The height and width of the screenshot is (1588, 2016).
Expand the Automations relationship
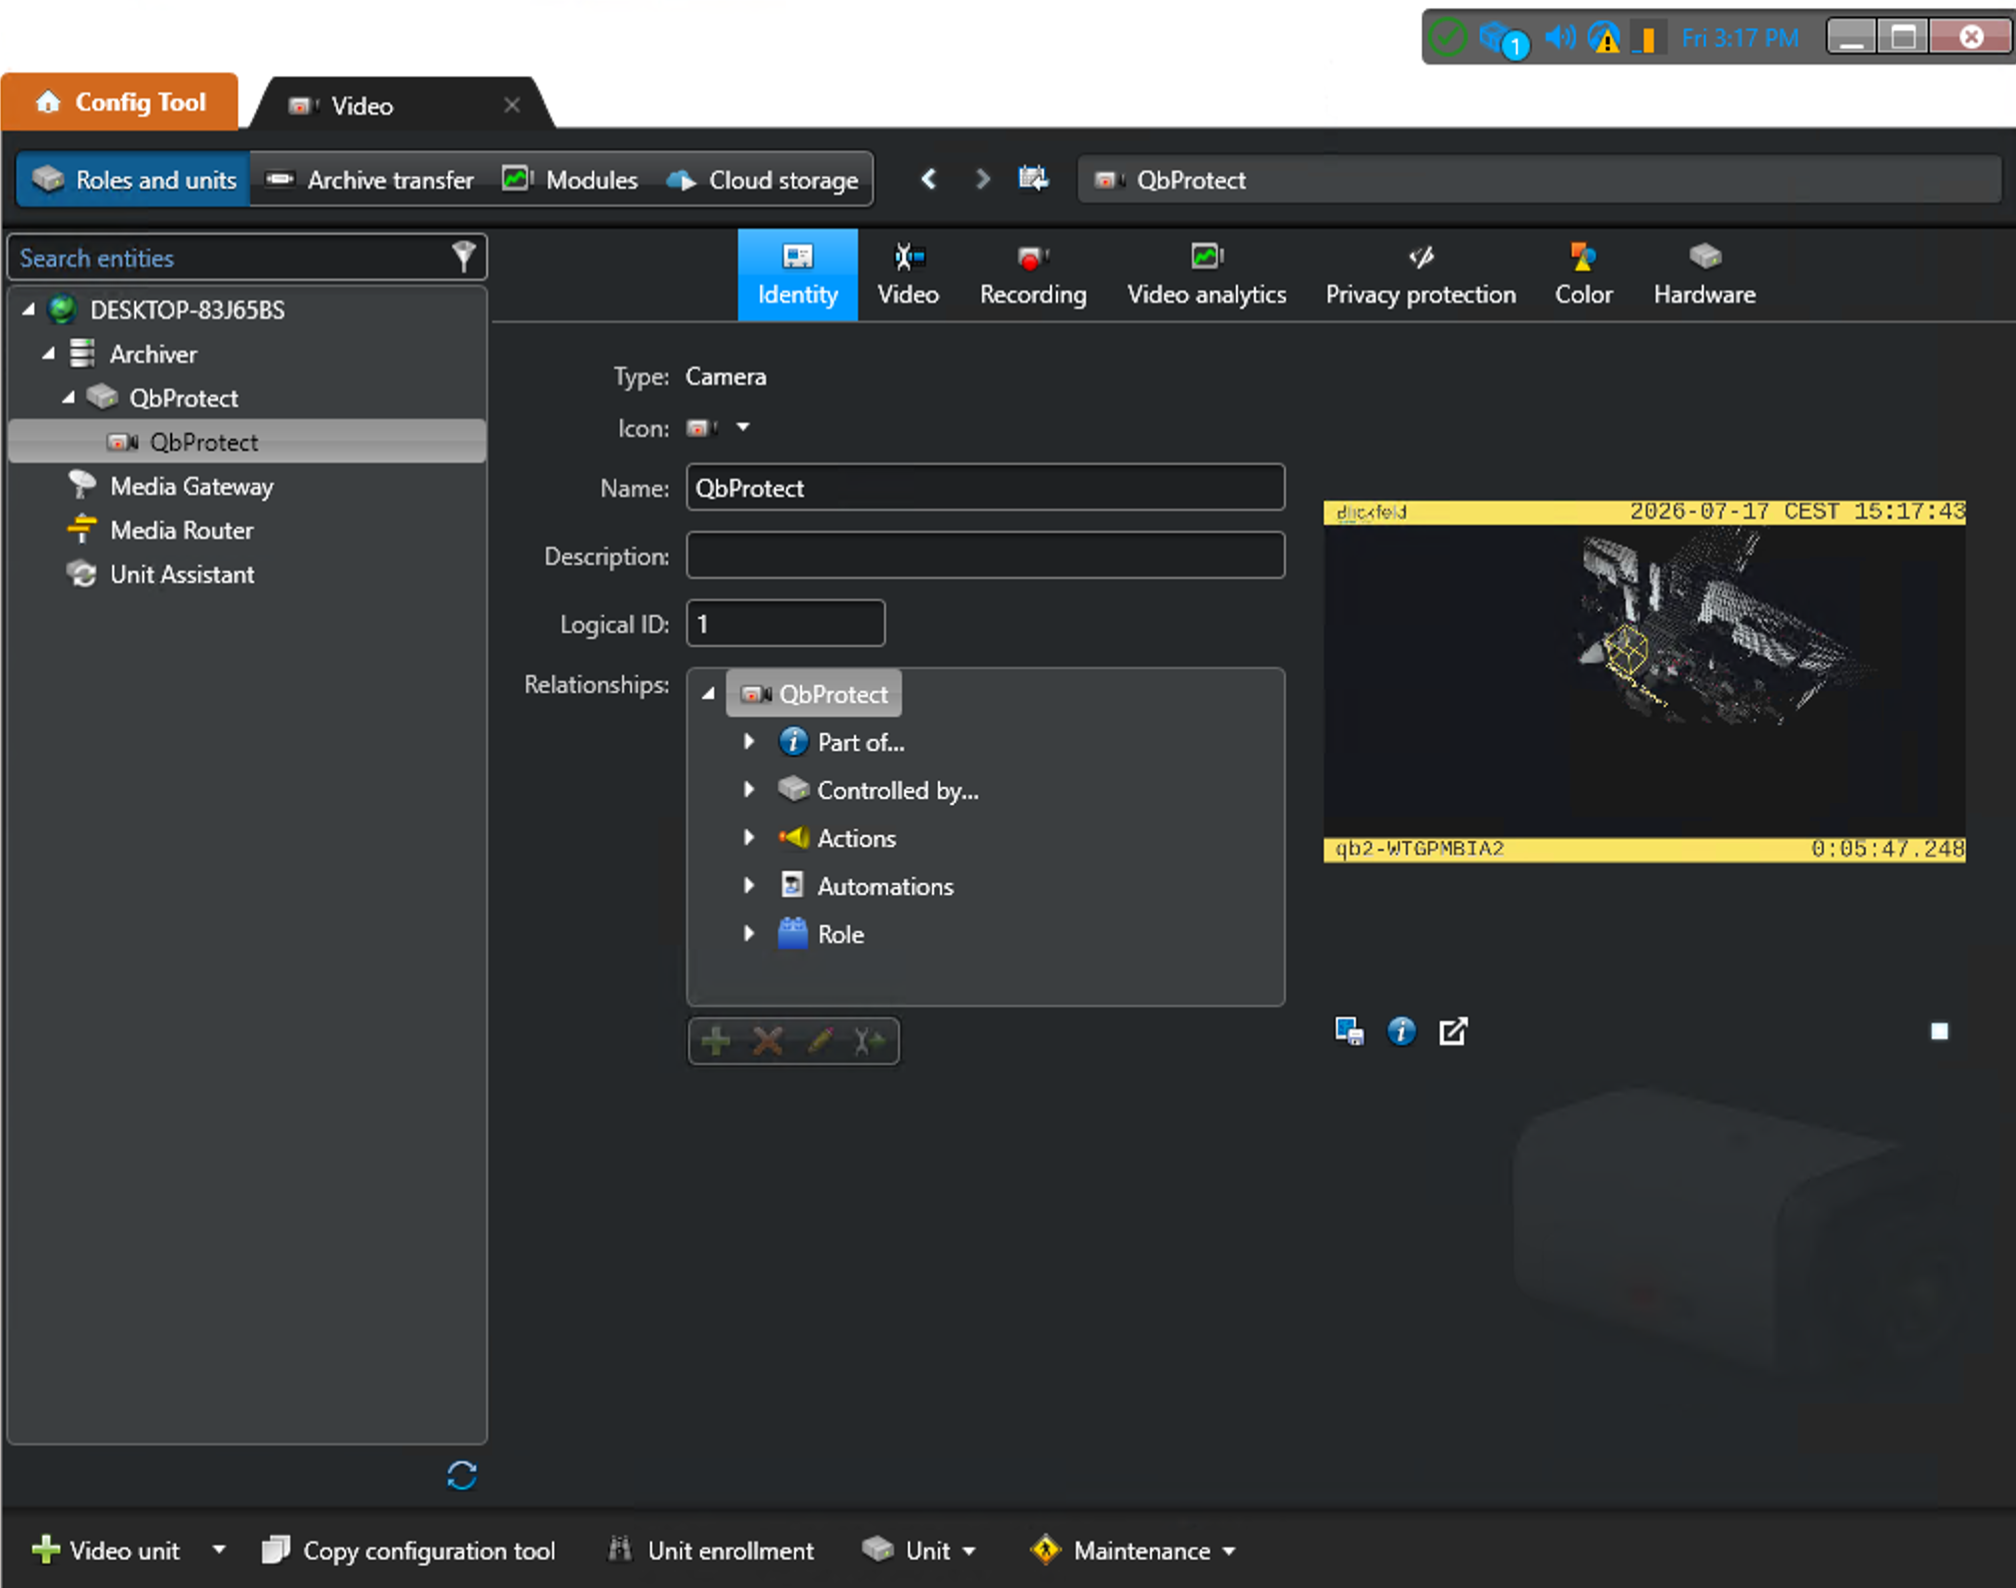[x=749, y=886]
